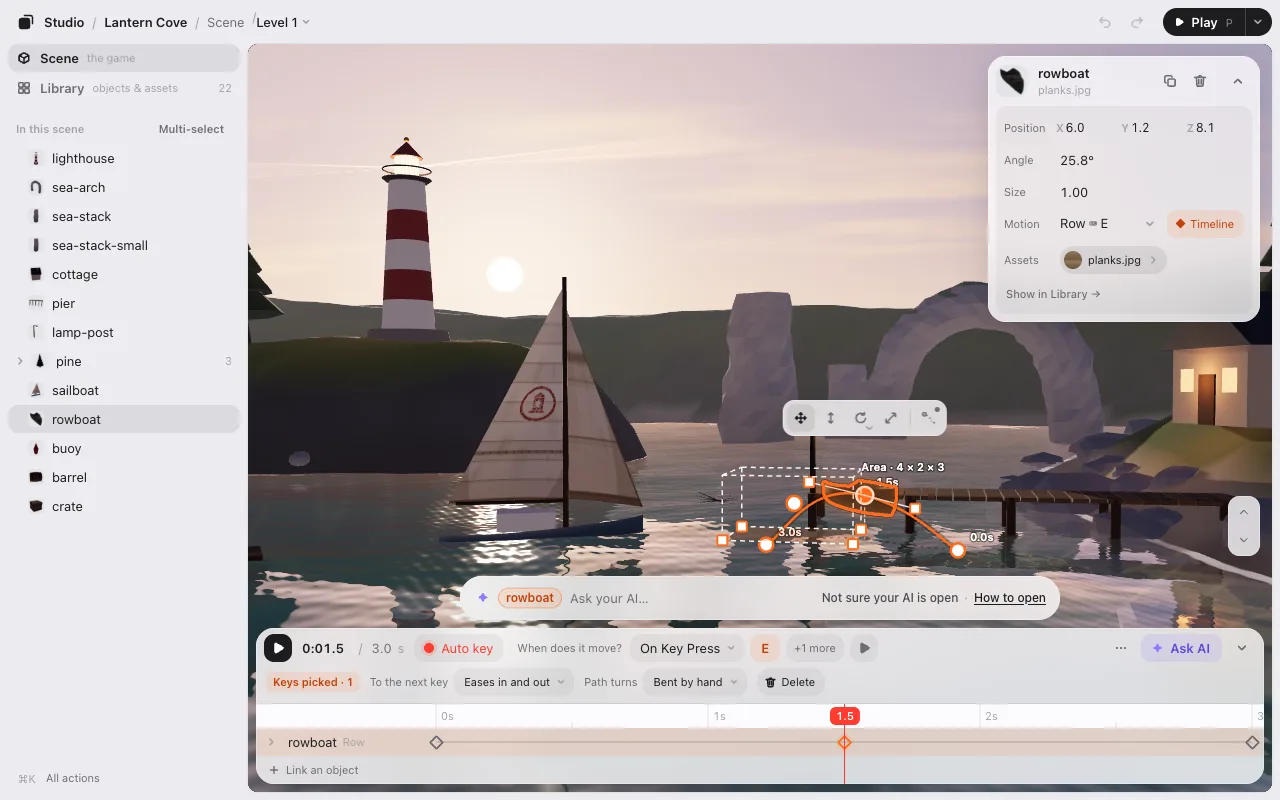The image size is (1280, 800).
Task: Start timeline playback
Action: pyautogui.click(x=278, y=648)
